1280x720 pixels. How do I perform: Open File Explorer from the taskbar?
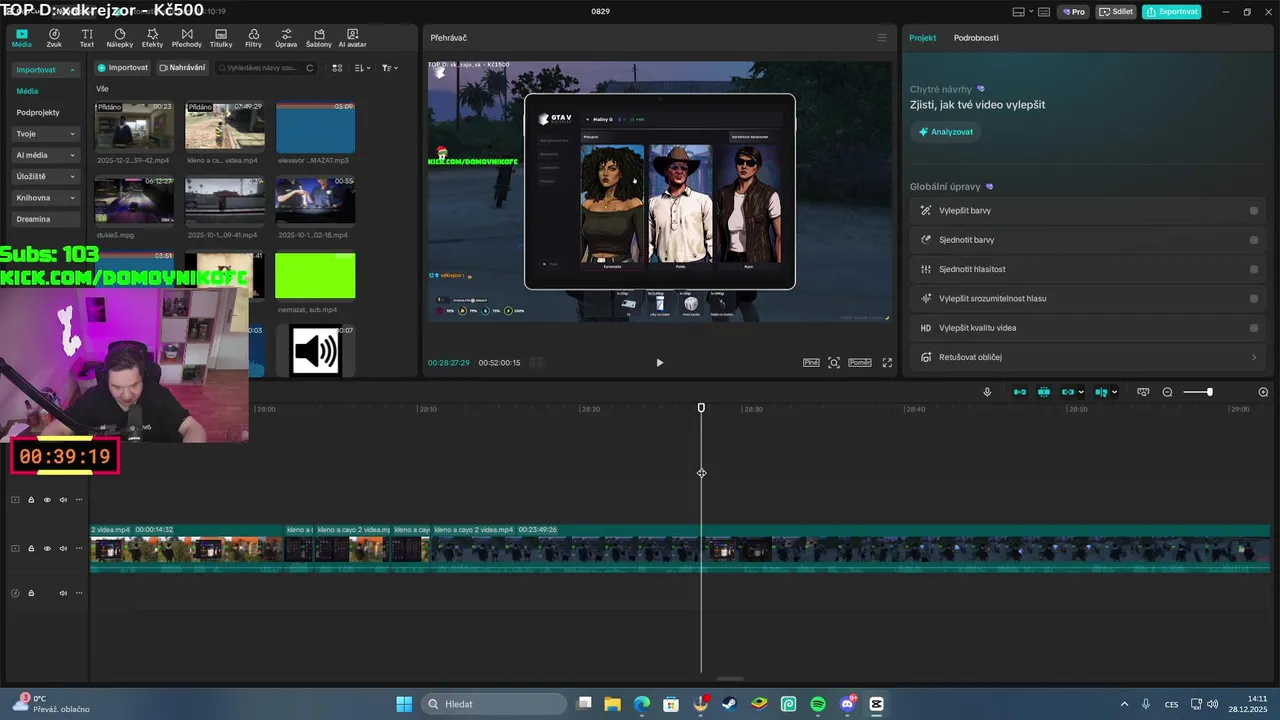(612, 704)
